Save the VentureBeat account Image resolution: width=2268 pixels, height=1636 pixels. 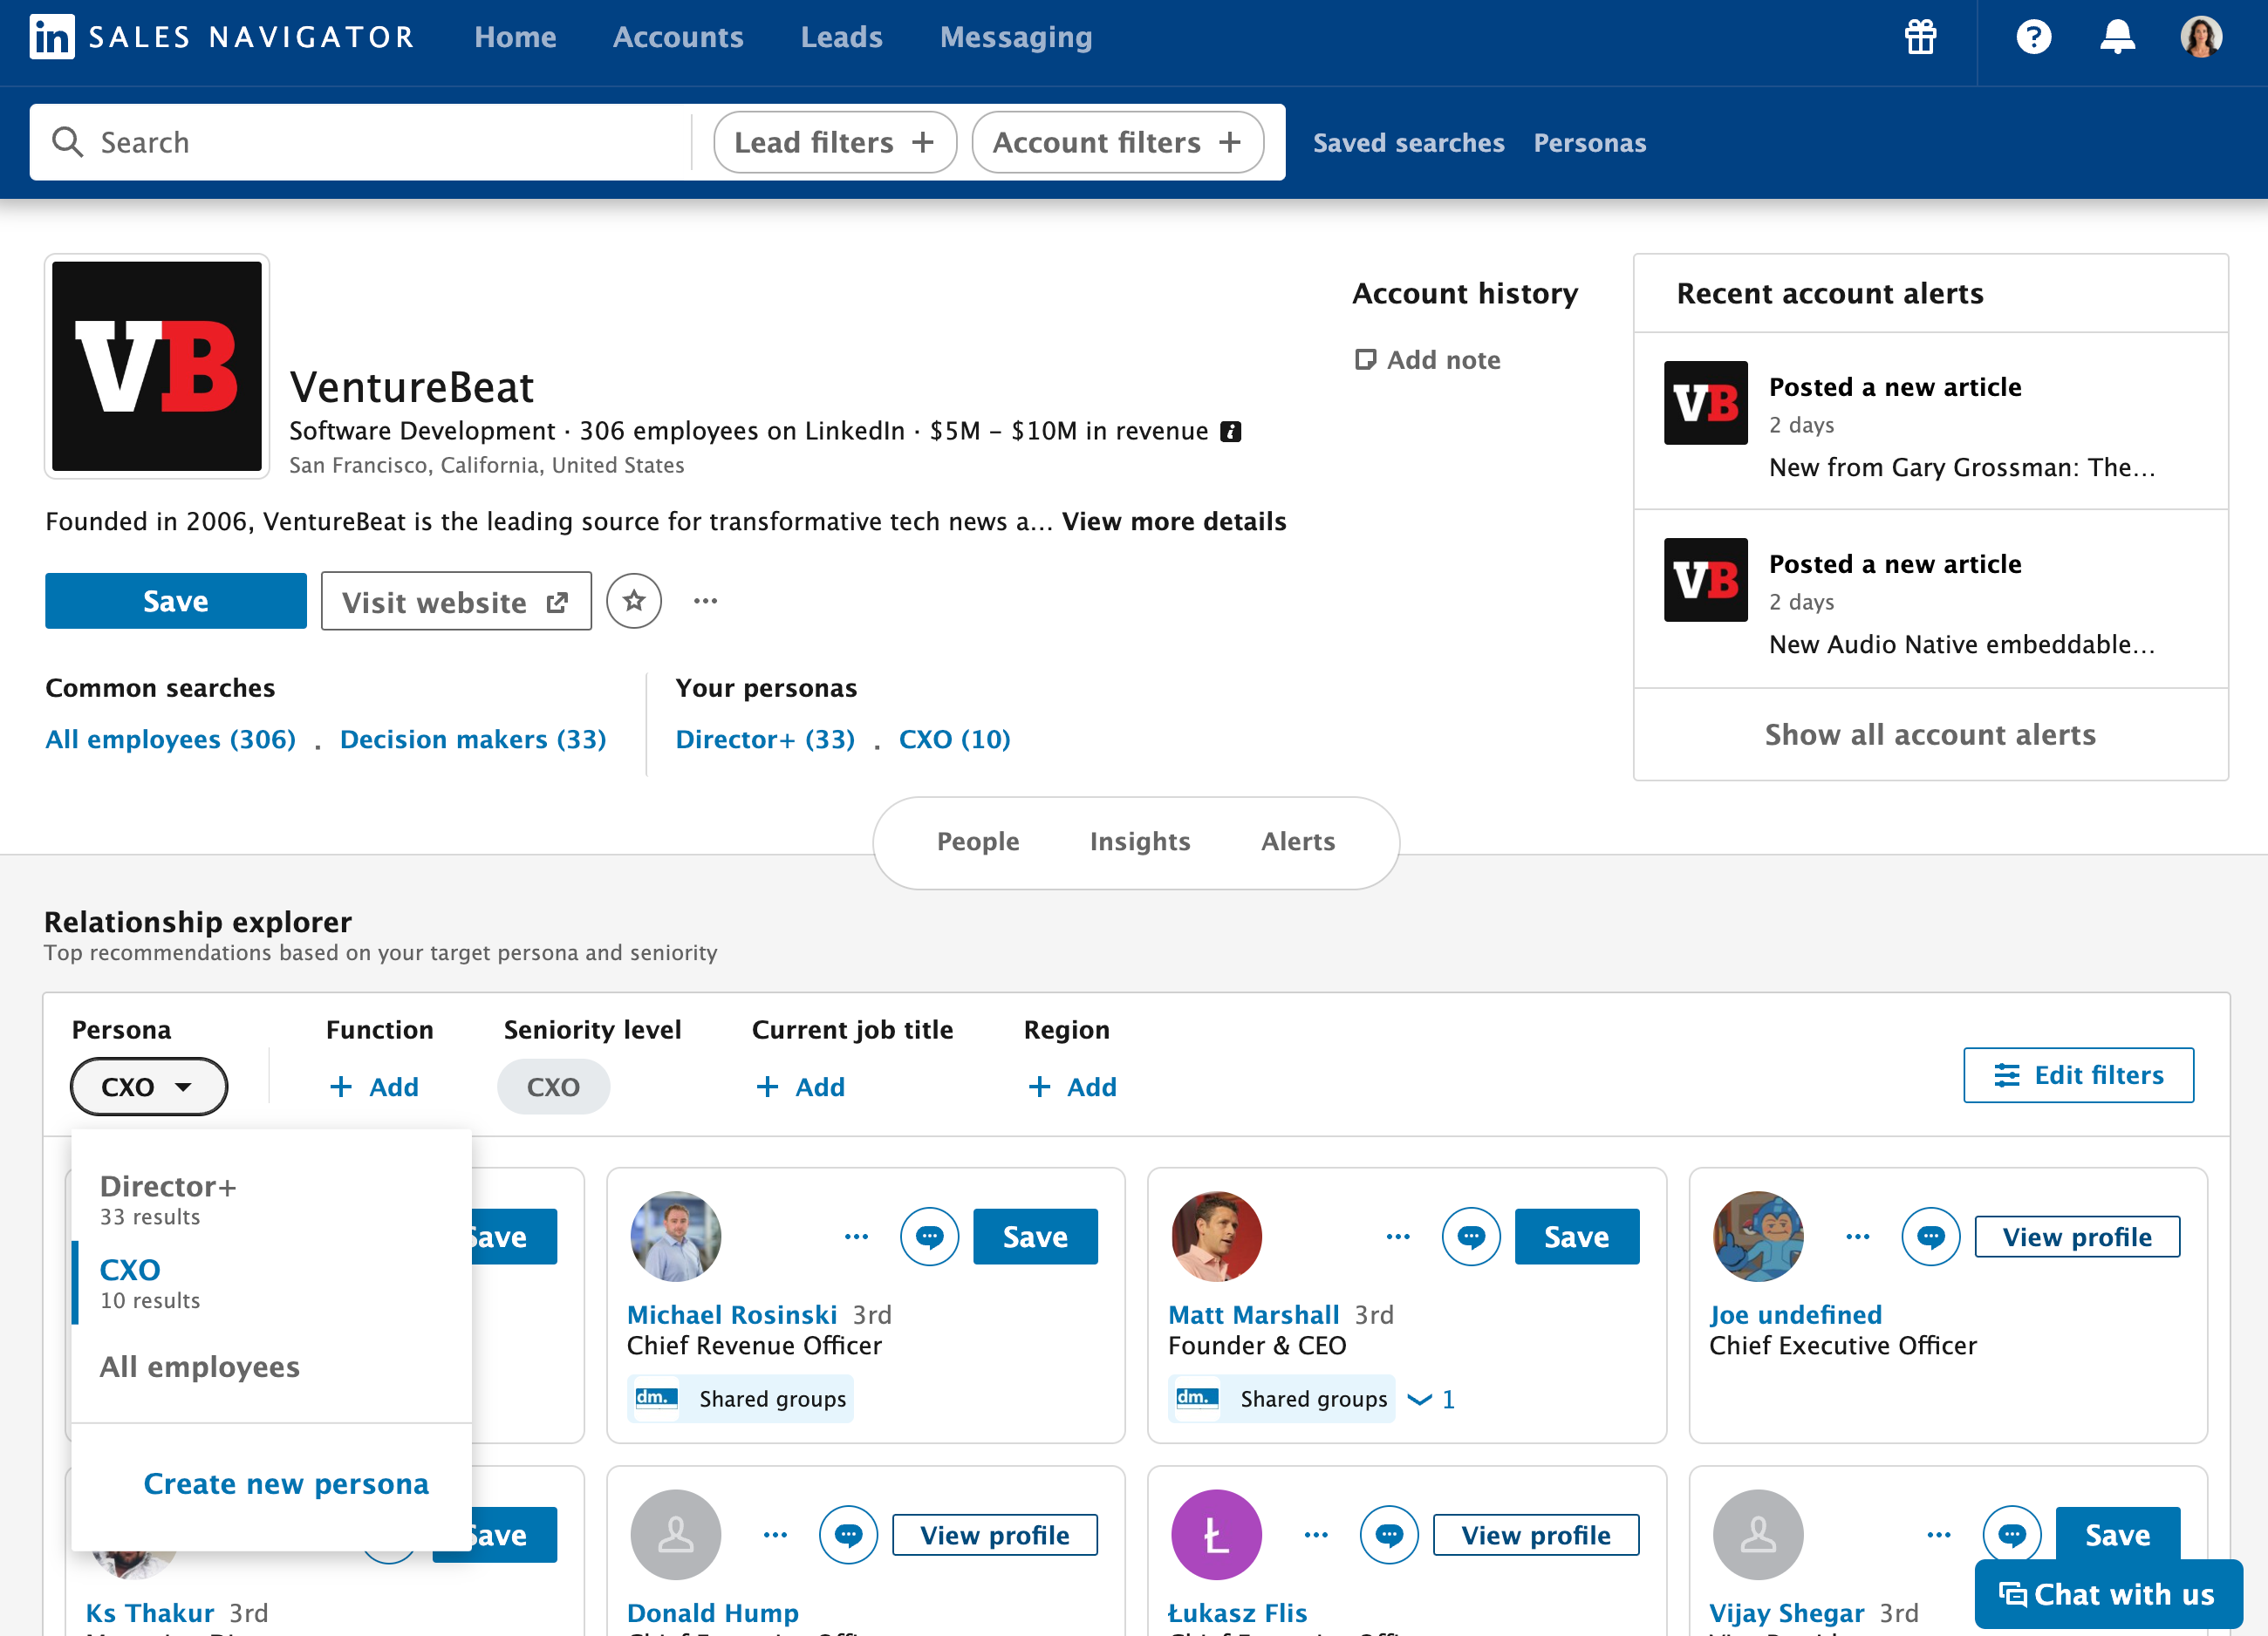tap(176, 601)
